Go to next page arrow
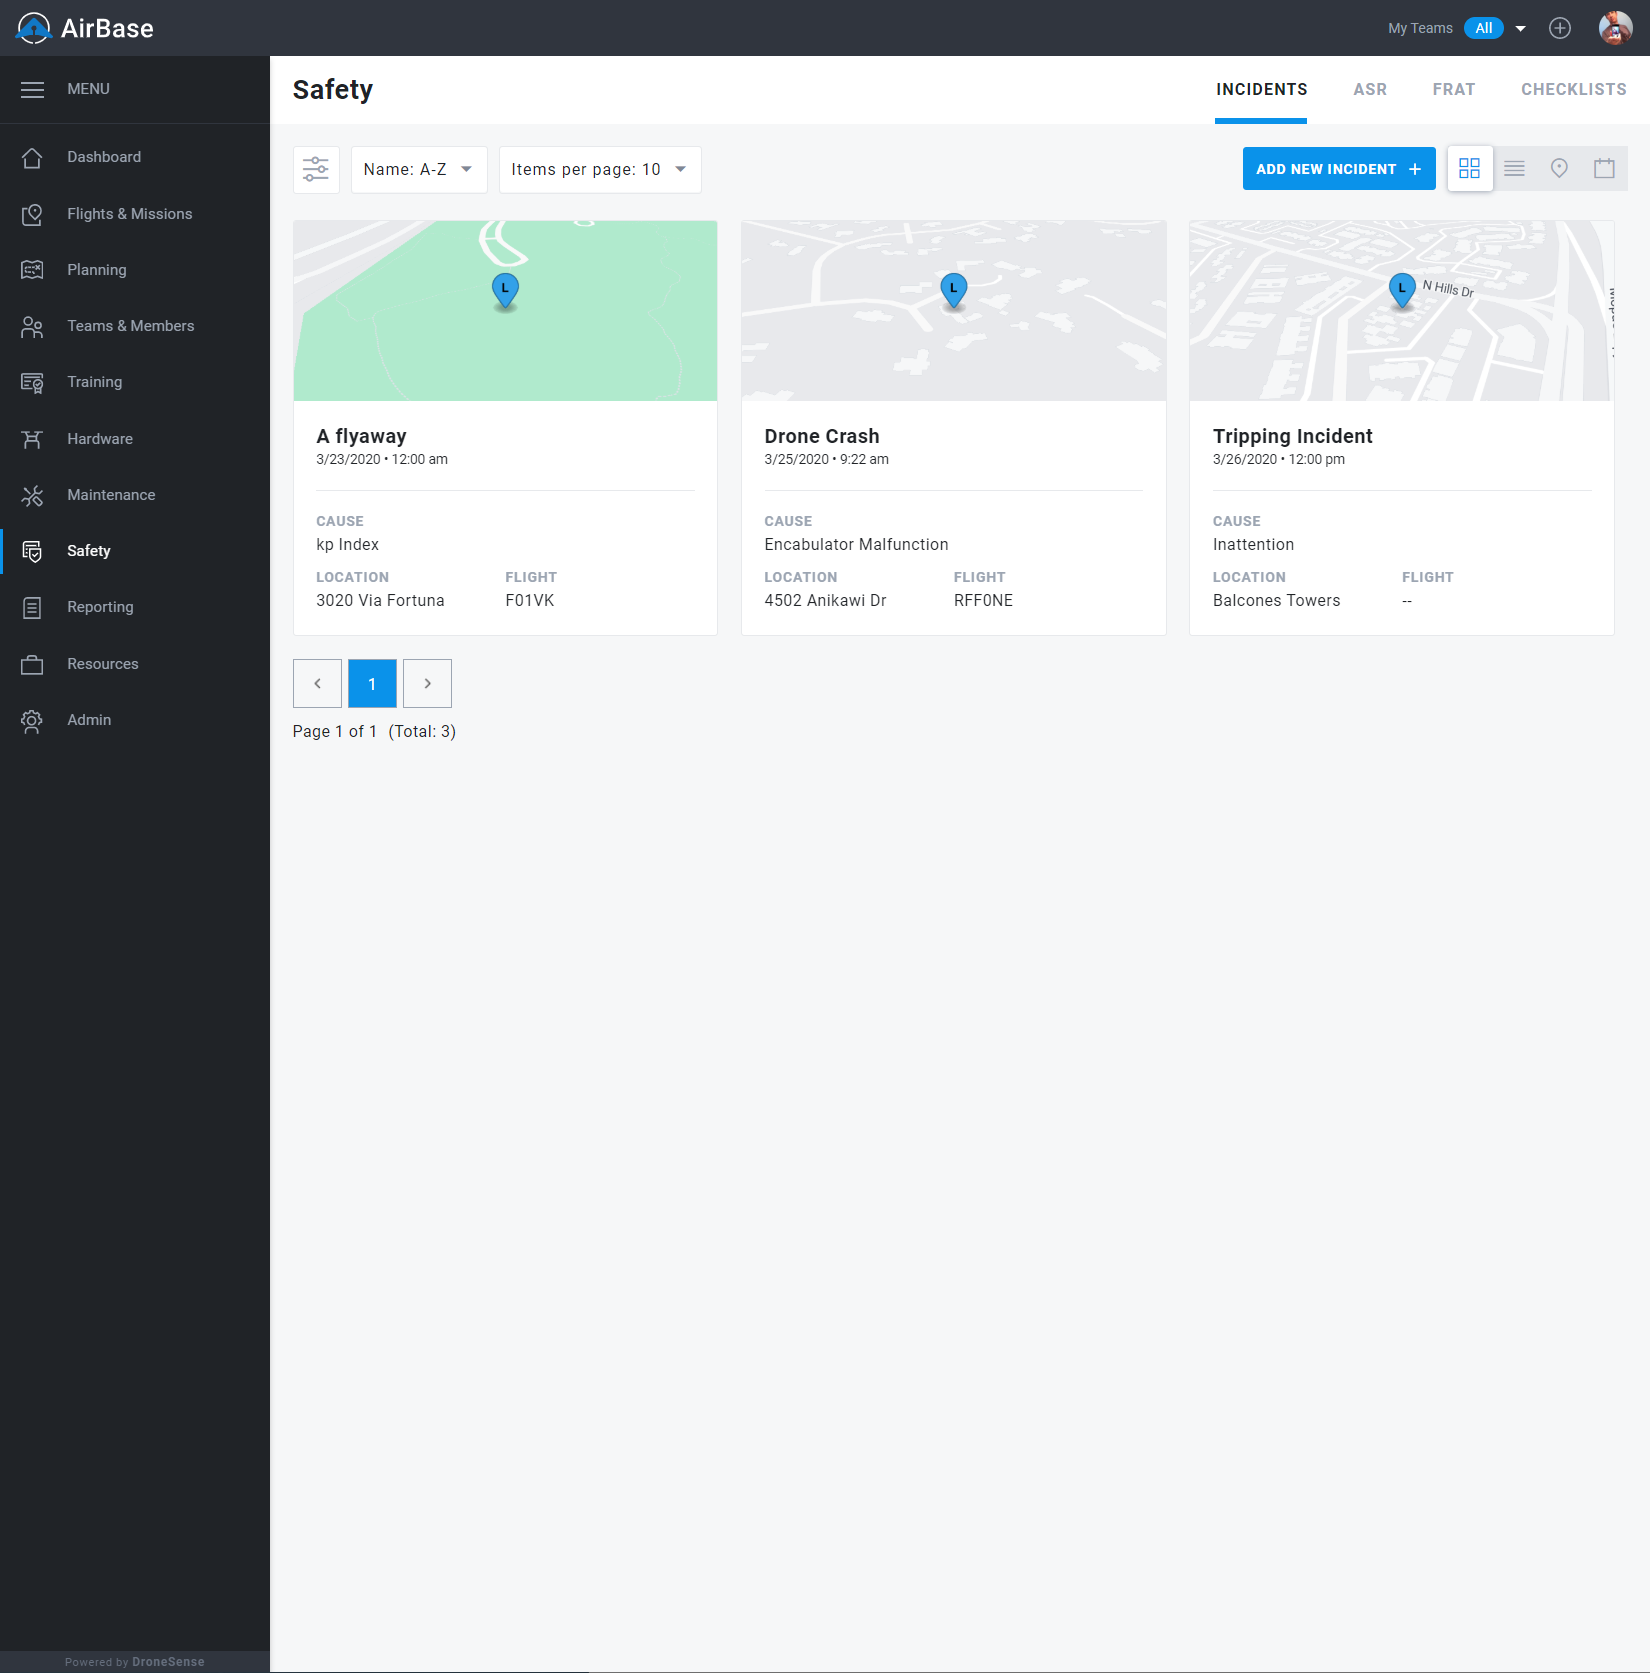The height and width of the screenshot is (1673, 1650). (x=427, y=684)
